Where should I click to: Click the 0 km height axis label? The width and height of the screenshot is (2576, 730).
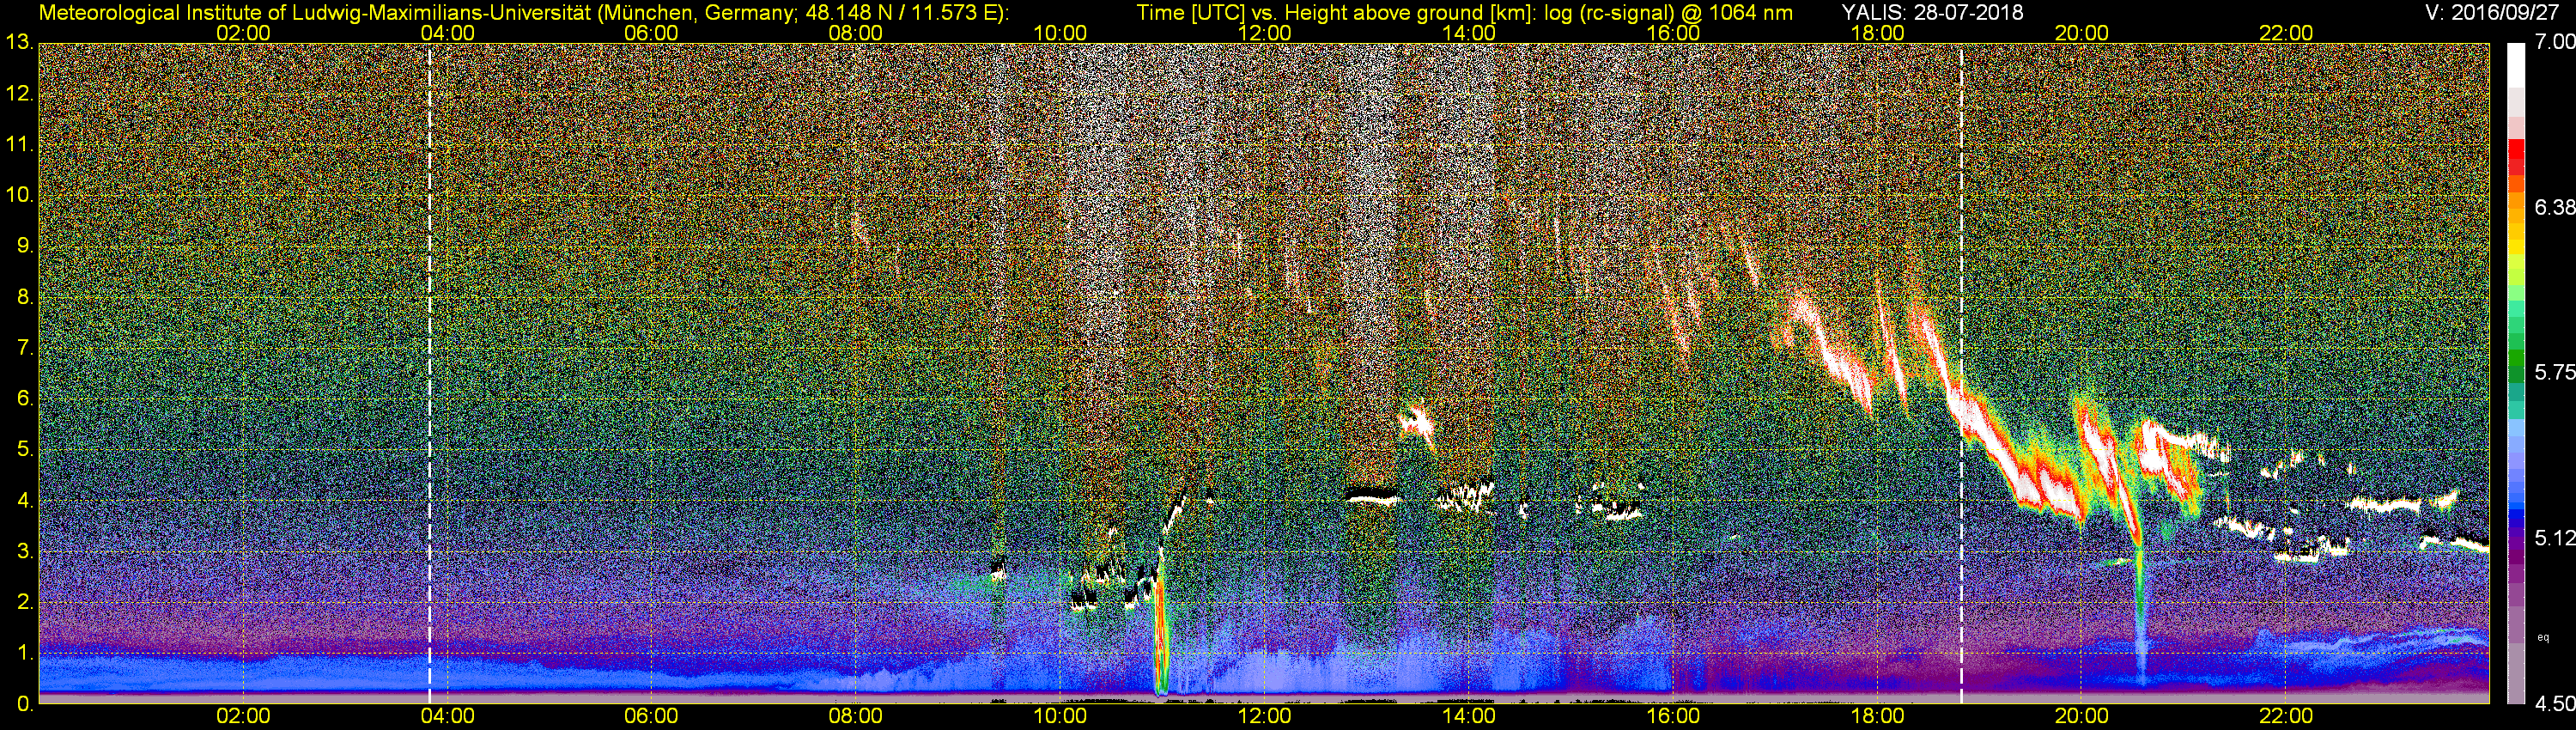coord(25,704)
